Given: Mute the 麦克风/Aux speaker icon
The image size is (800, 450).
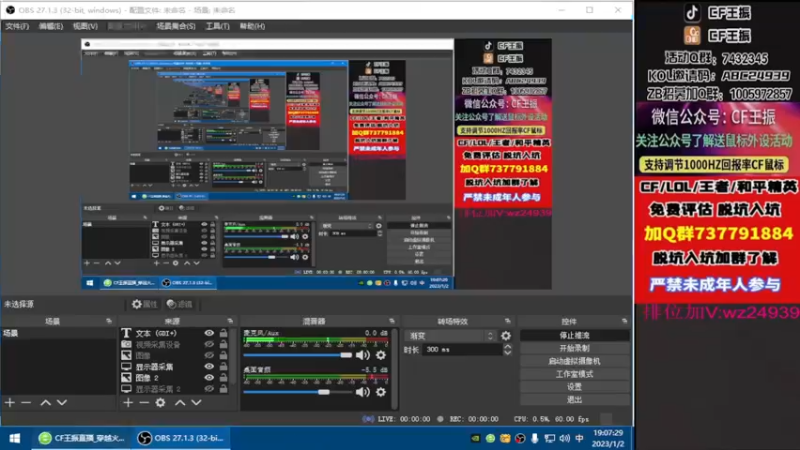Looking at the screenshot, I should point(363,355).
